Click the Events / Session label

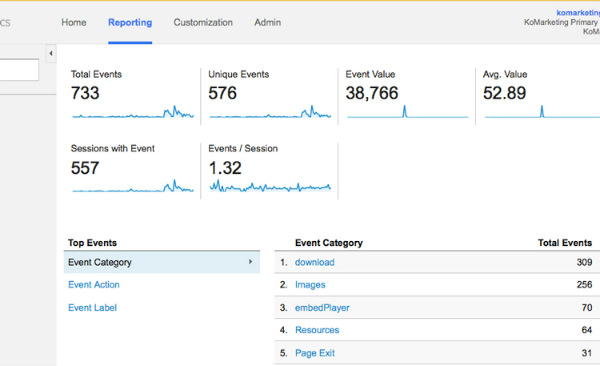pyautogui.click(x=243, y=148)
